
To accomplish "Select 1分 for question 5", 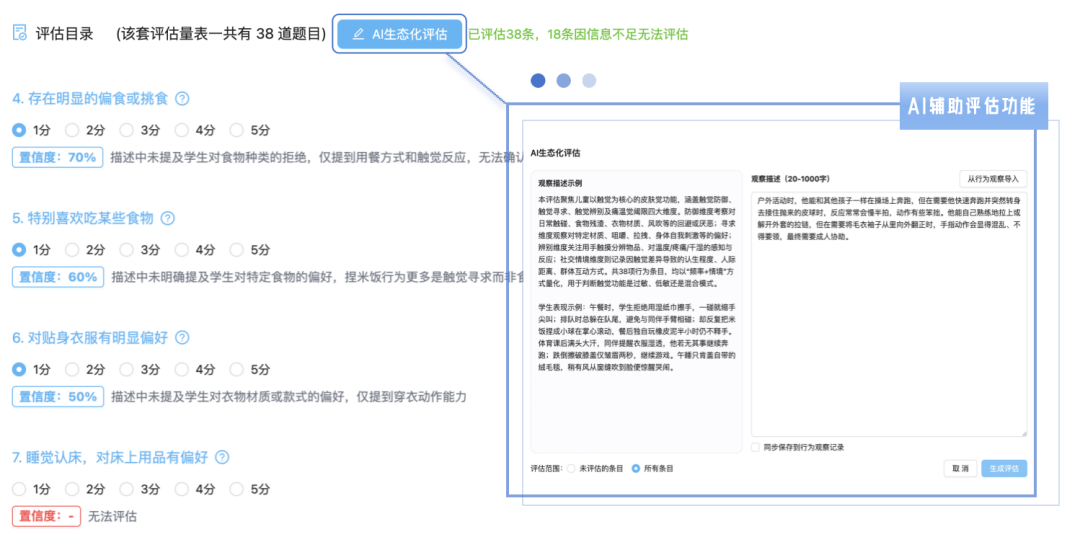I will tap(19, 249).
